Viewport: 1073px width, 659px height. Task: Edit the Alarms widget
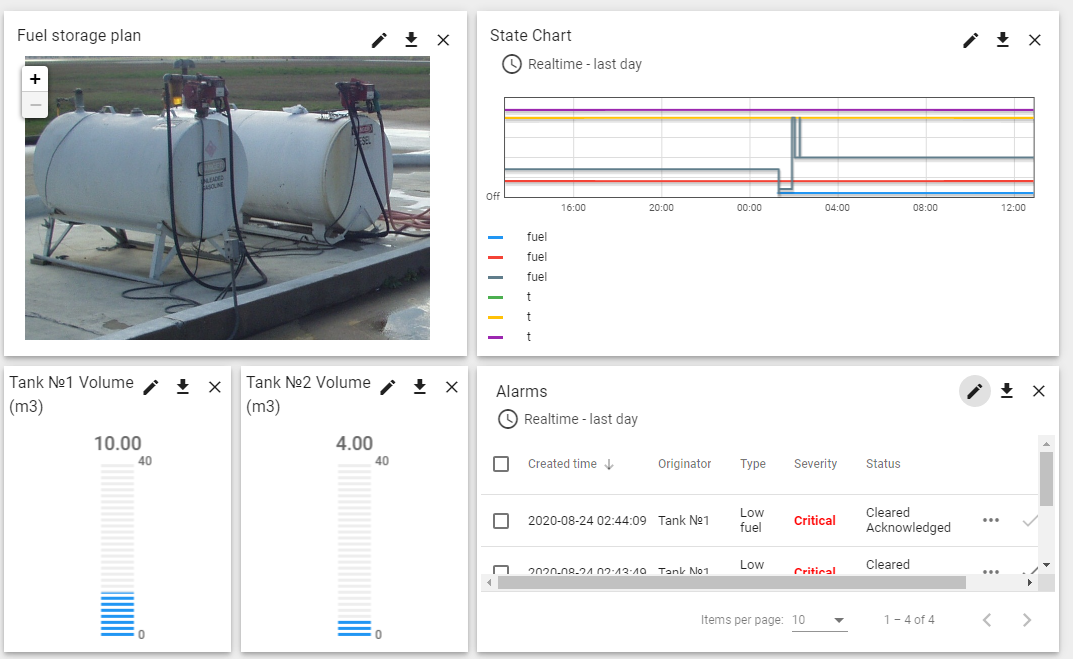tap(975, 391)
